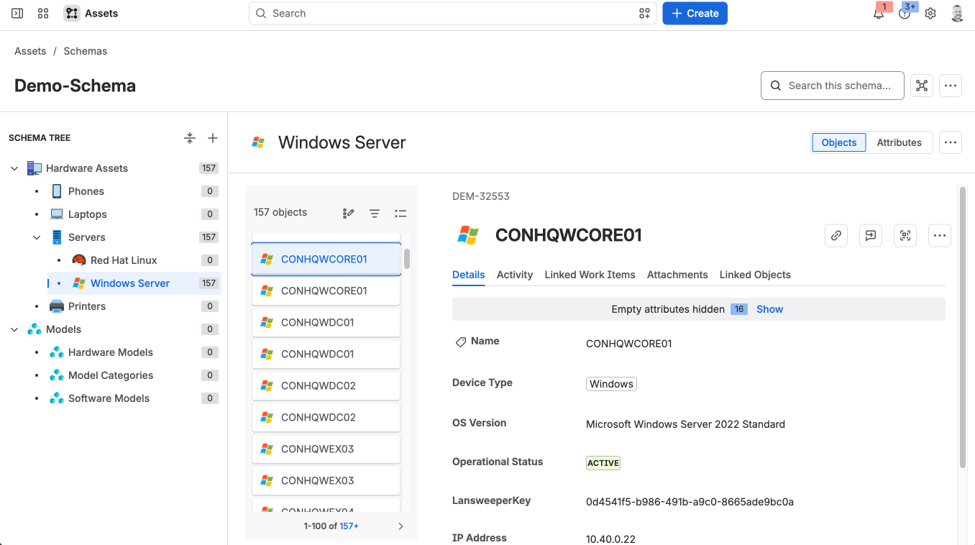Collapse the Models tree node
The width and height of the screenshot is (975, 545).
coord(14,329)
